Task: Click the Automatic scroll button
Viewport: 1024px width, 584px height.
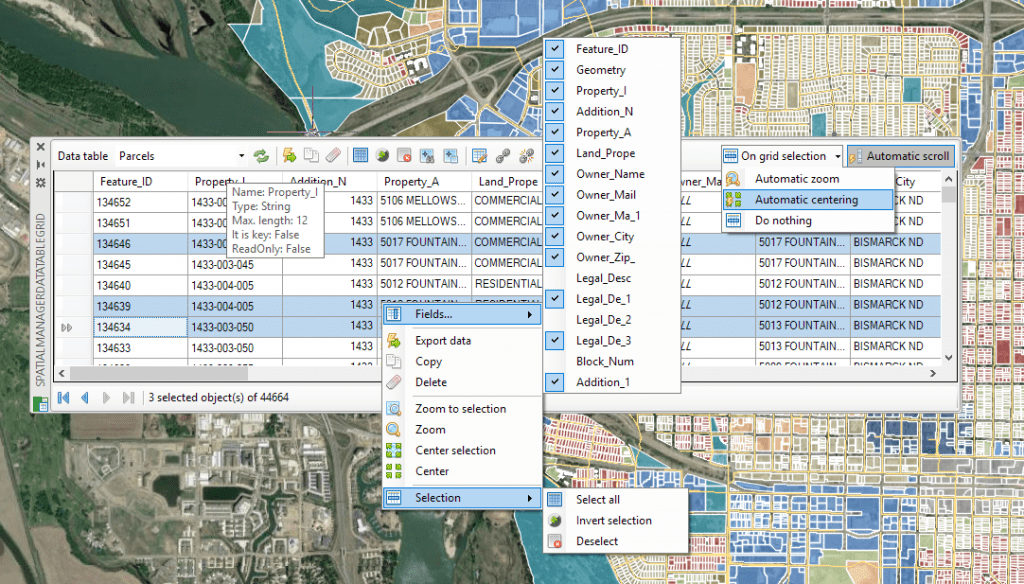Action: click(901, 155)
